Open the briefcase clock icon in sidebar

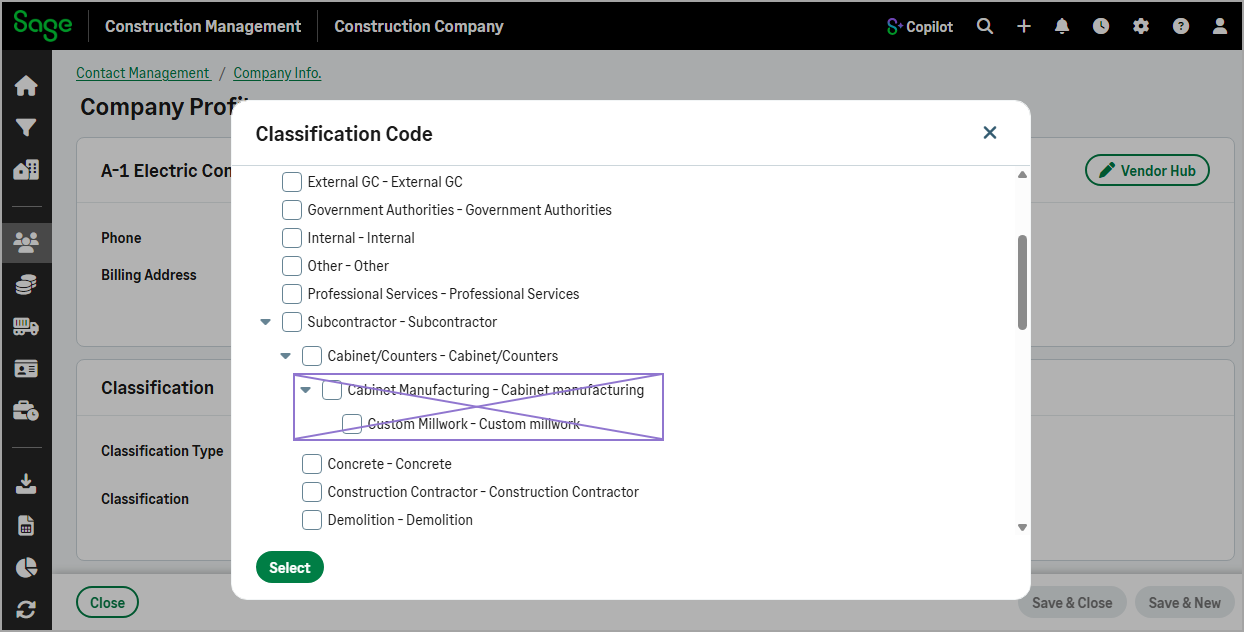pos(26,411)
